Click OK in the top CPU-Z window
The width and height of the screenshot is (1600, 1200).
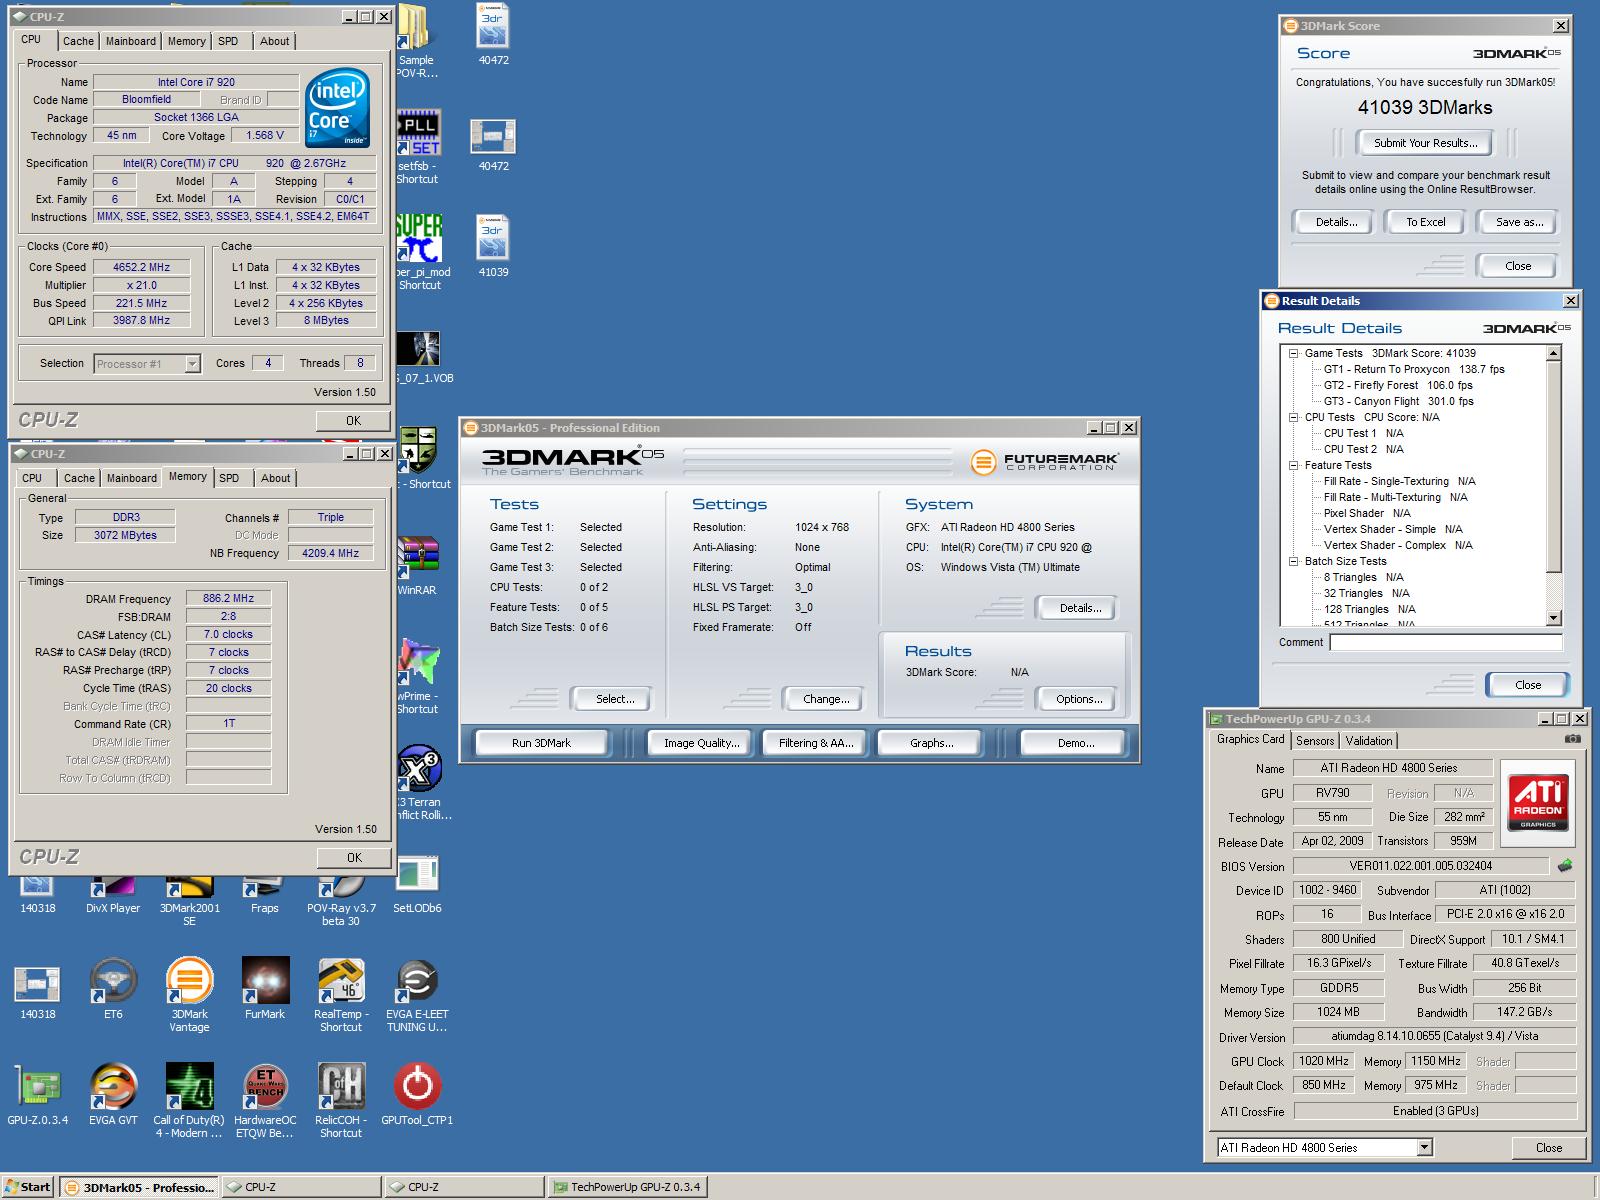pyautogui.click(x=353, y=421)
